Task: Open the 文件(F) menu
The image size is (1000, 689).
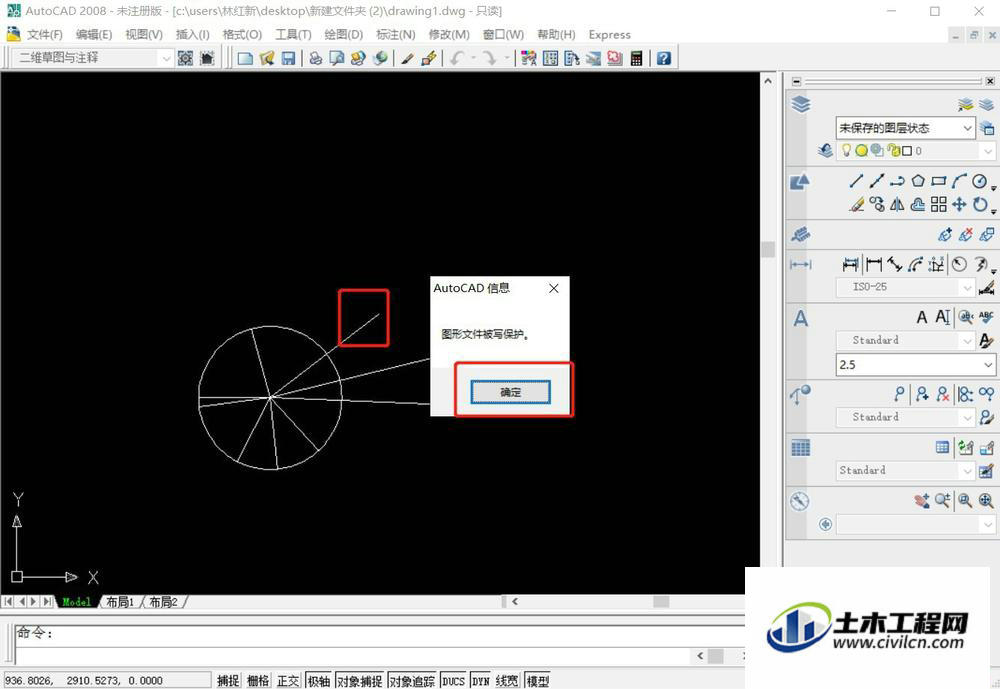Action: coord(44,34)
